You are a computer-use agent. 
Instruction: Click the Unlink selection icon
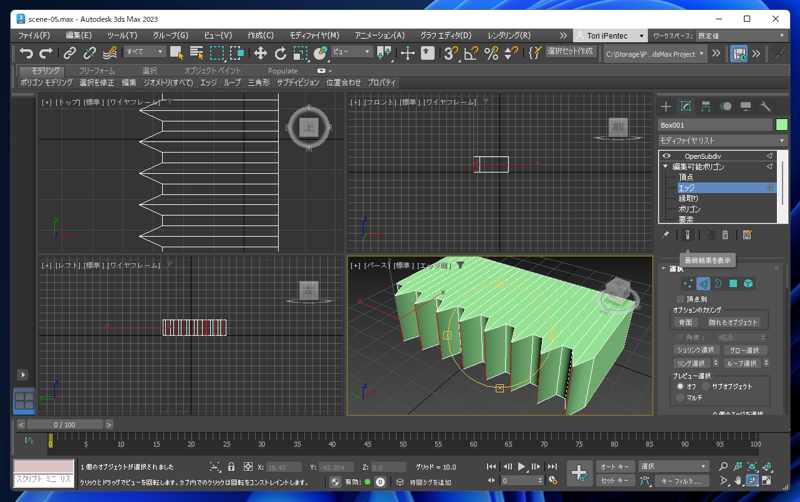(89, 53)
